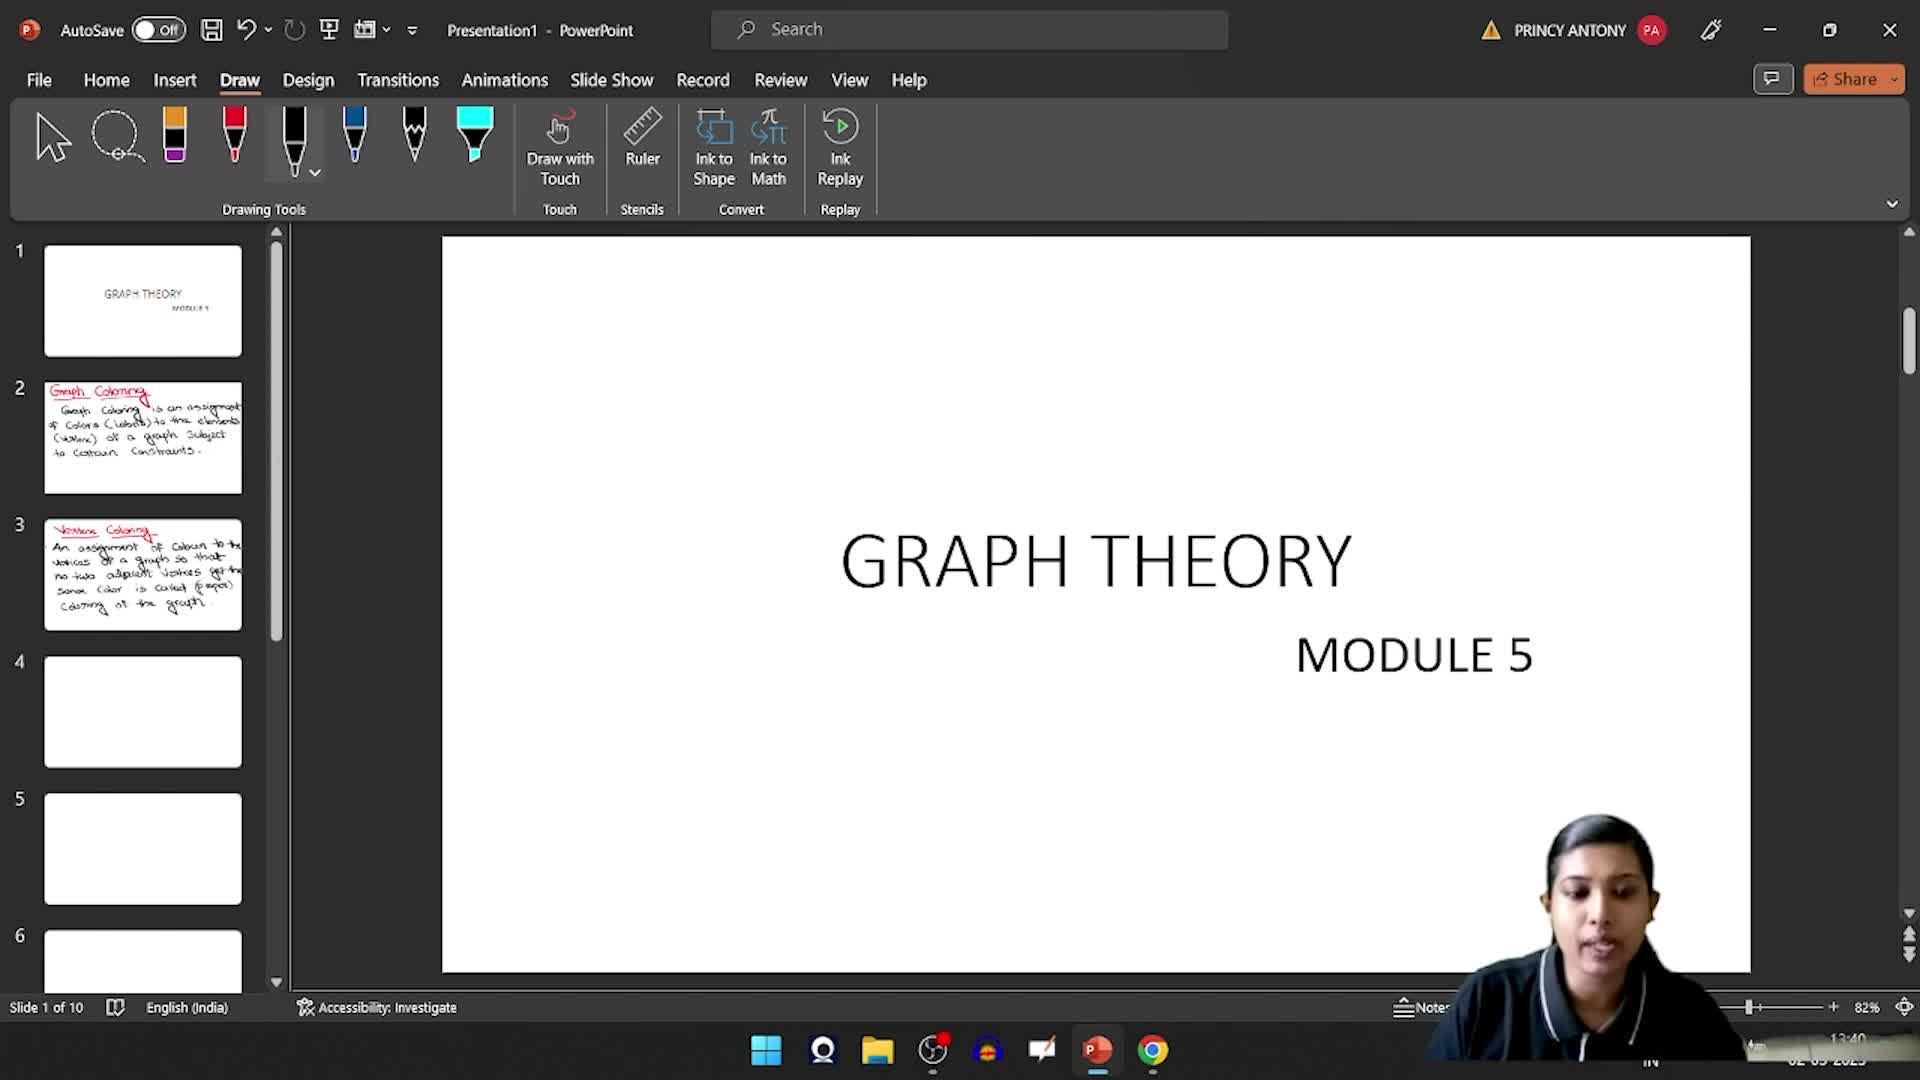Select the Lasso Select tool
This screenshot has width=1920, height=1080.
tap(118, 136)
